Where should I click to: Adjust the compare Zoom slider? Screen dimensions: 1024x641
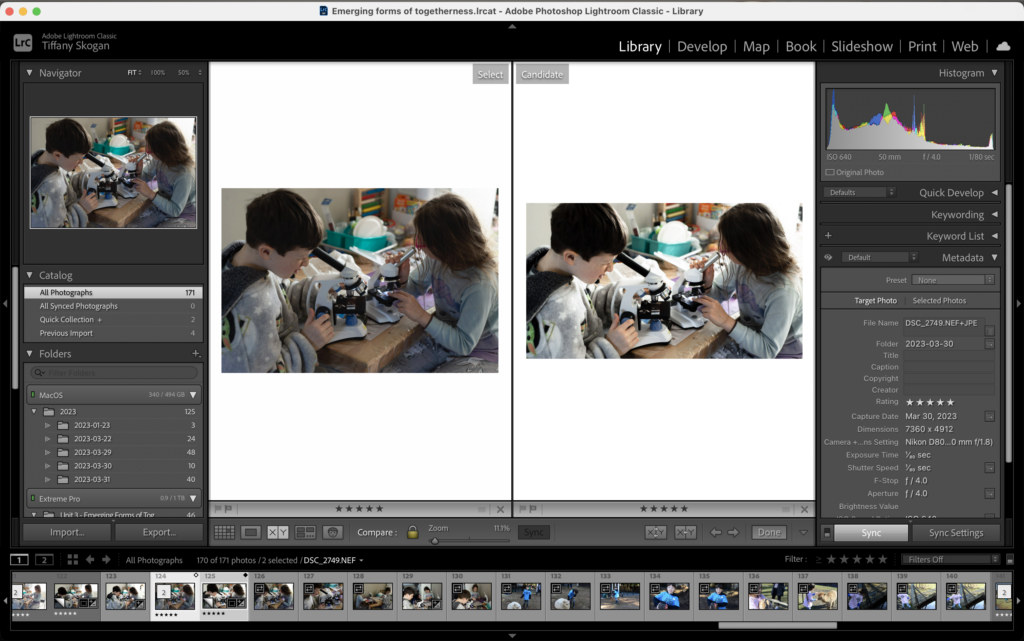435,541
